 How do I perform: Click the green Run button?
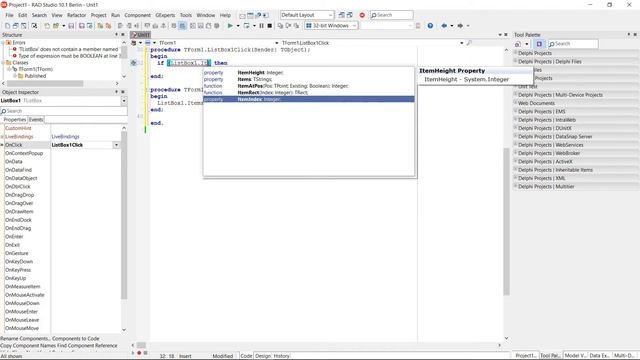[x=230, y=26]
